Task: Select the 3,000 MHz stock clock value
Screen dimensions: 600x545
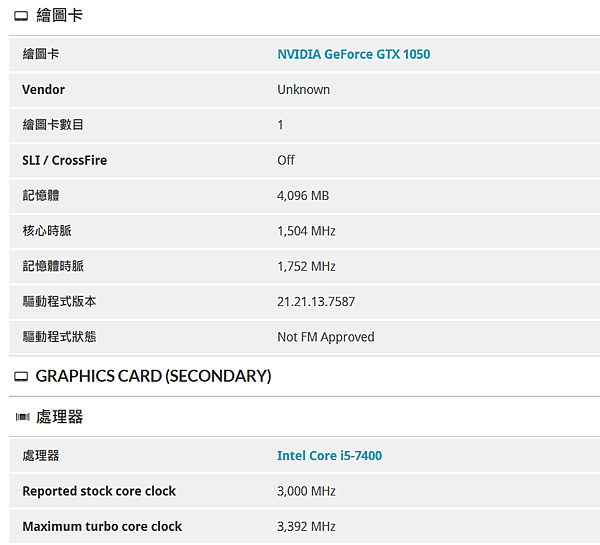Action: (307, 491)
